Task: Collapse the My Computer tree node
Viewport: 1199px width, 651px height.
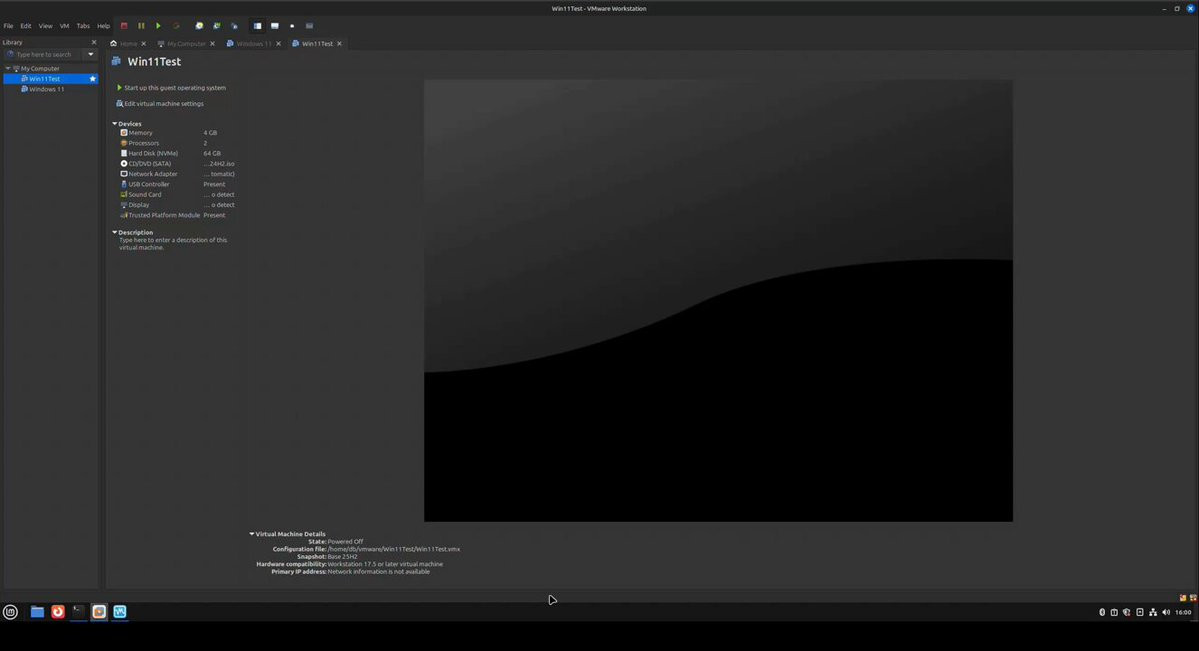Action: [x=8, y=68]
